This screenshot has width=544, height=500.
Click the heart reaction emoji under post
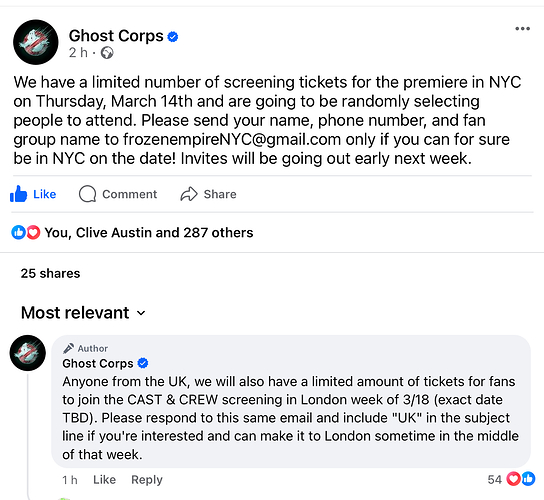[33, 232]
